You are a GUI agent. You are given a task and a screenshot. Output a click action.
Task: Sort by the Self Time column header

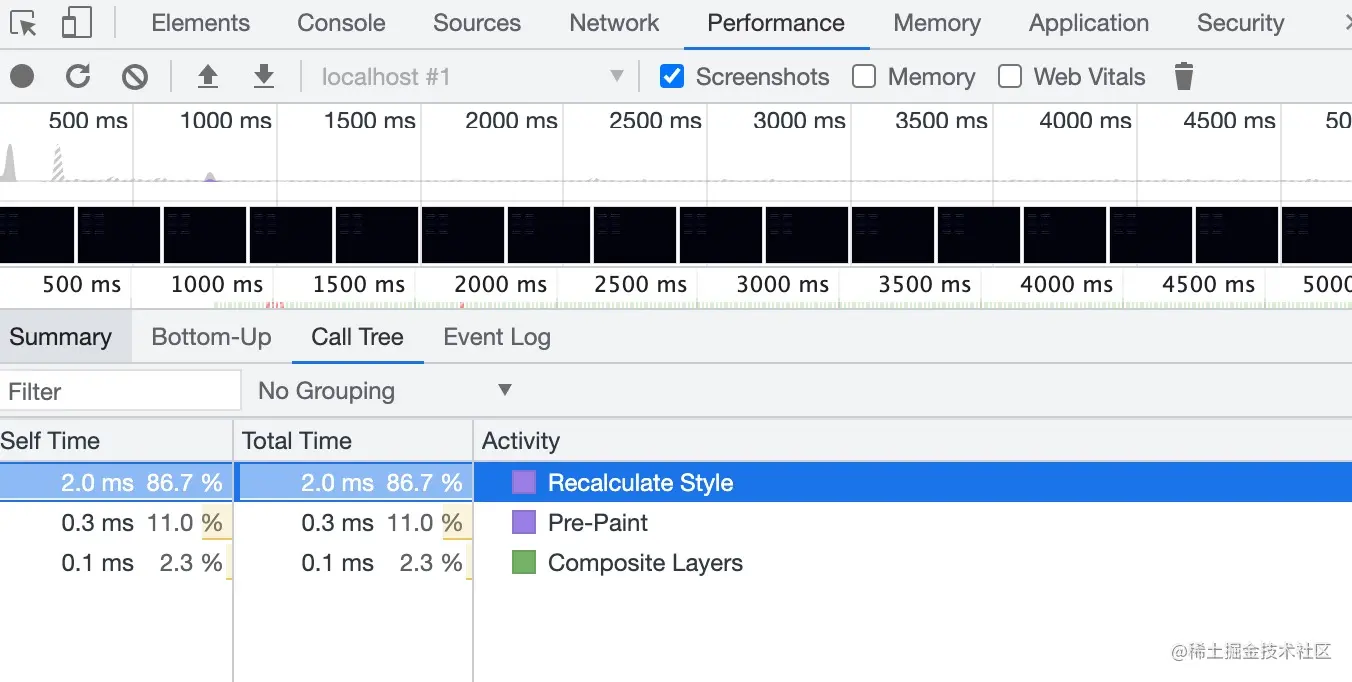click(x=50, y=441)
